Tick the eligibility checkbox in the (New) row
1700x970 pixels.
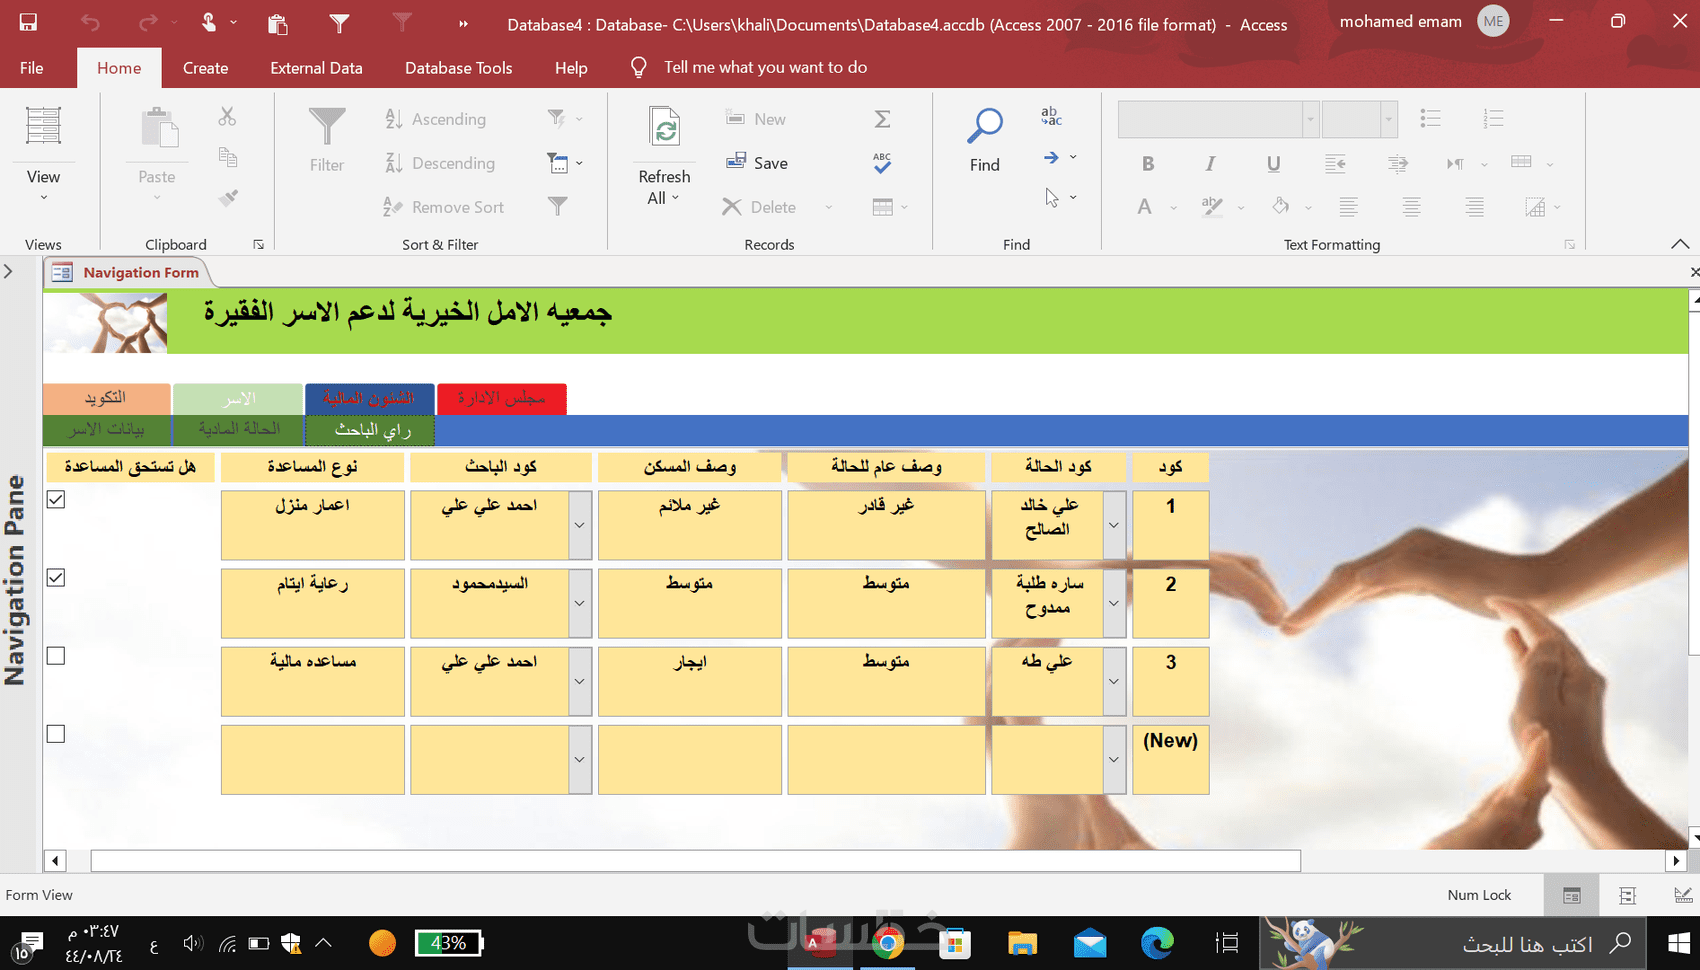click(x=56, y=733)
